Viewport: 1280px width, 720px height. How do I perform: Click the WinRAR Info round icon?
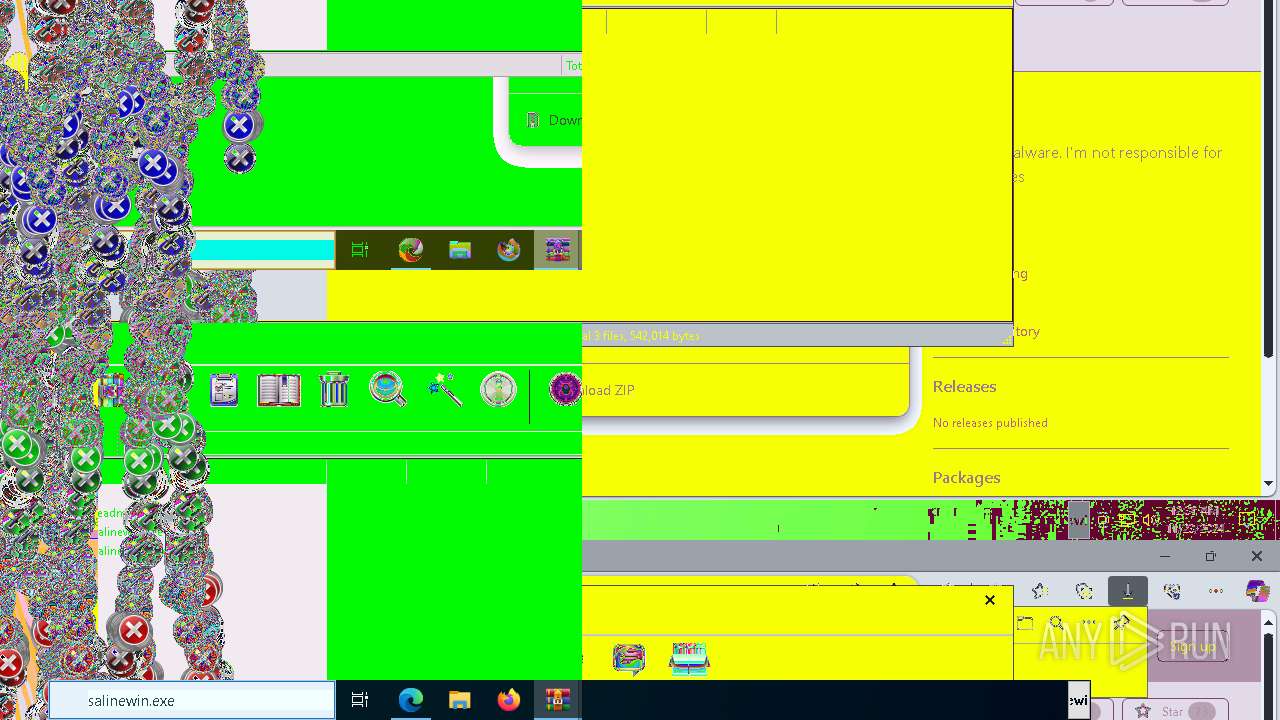tap(498, 389)
